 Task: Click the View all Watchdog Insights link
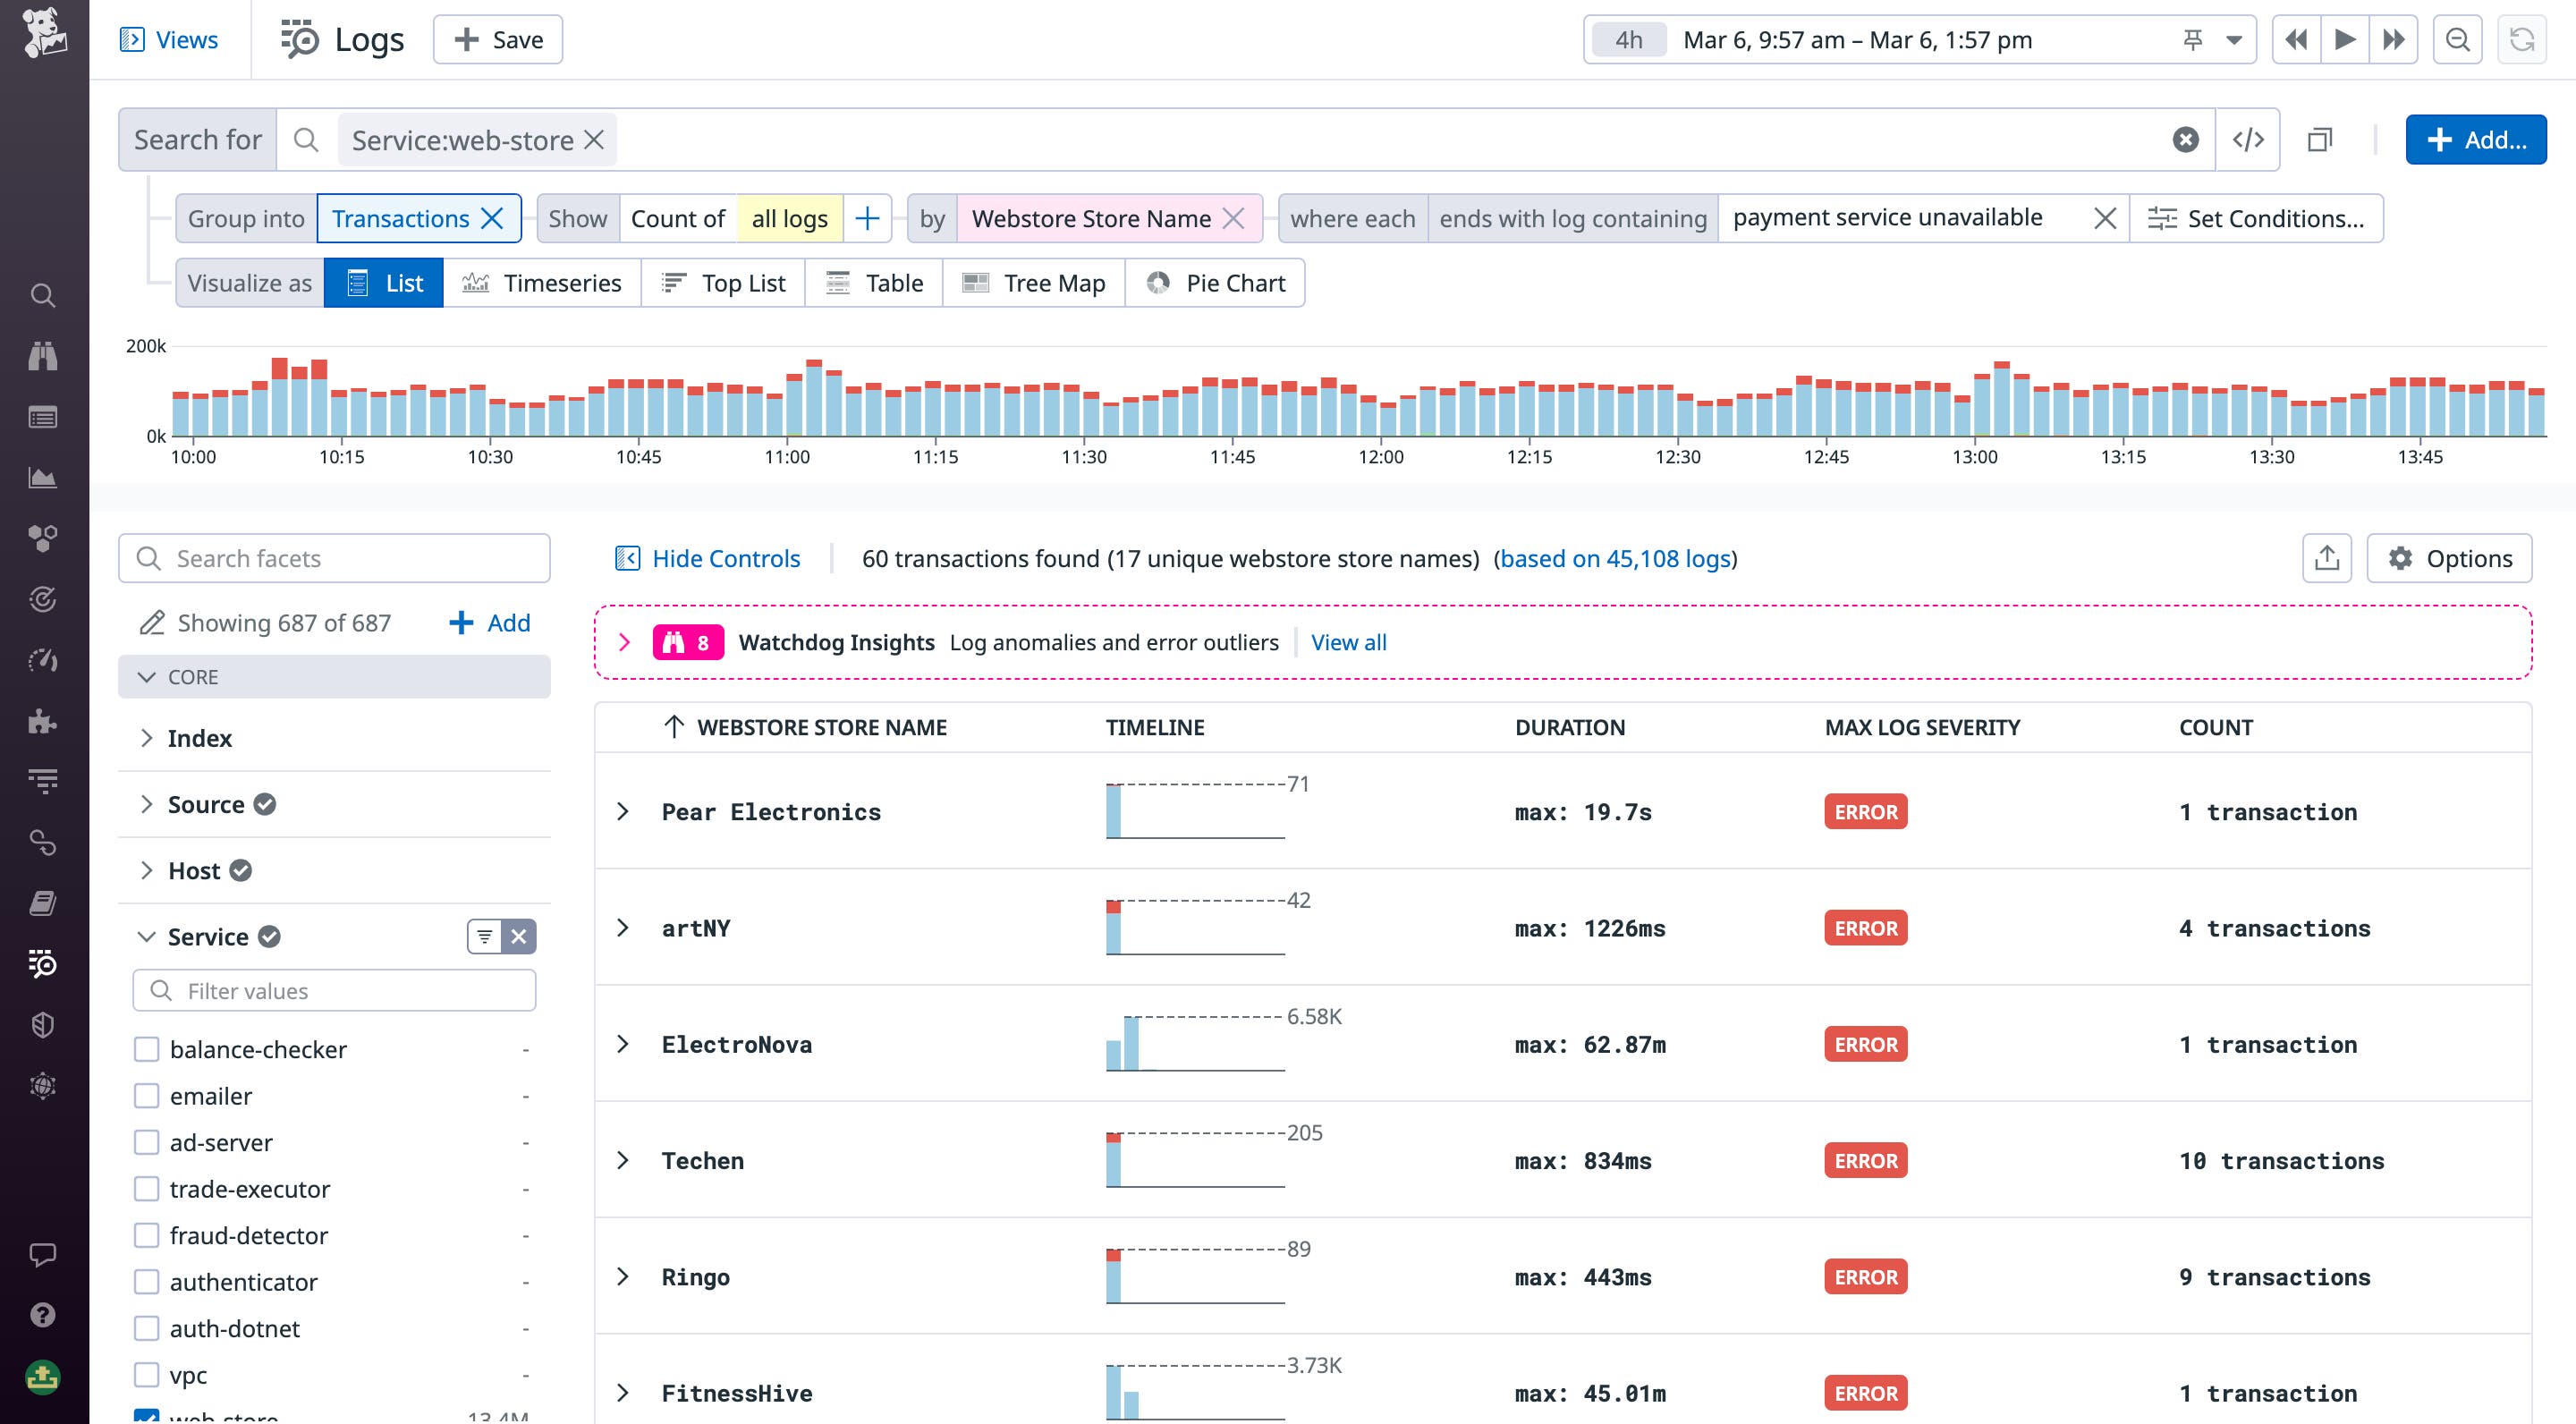coord(1348,642)
